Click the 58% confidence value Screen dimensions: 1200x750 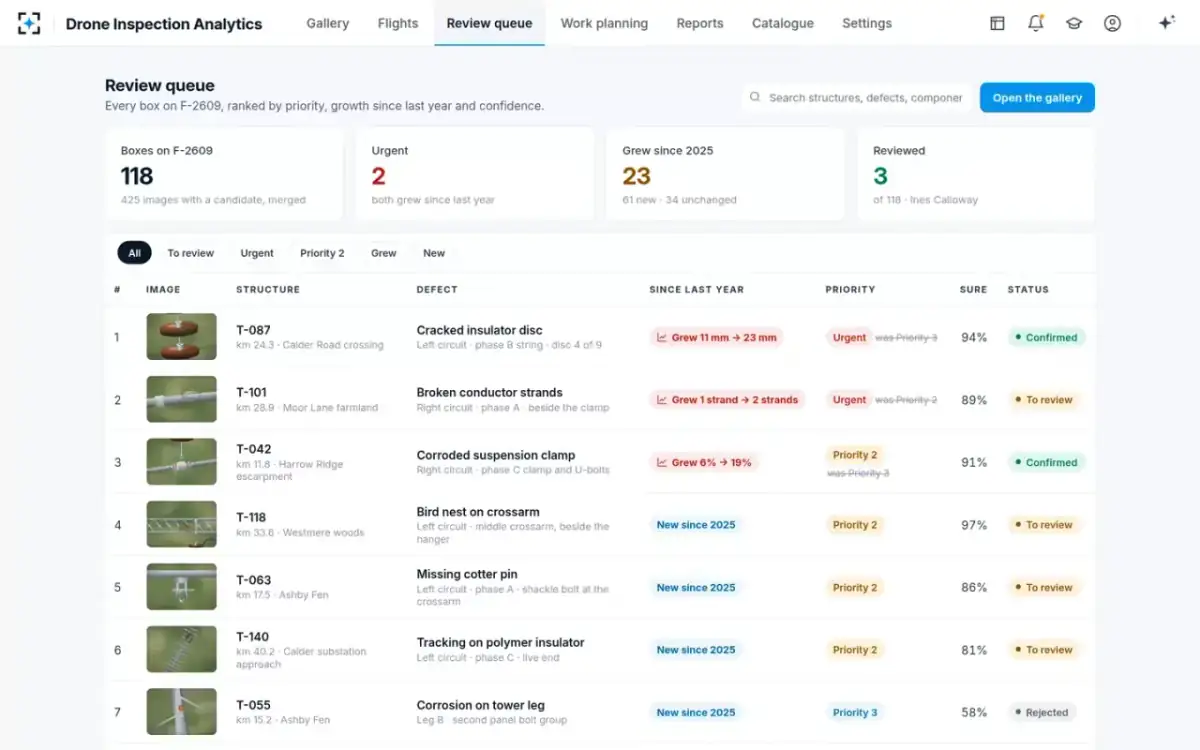[974, 713]
